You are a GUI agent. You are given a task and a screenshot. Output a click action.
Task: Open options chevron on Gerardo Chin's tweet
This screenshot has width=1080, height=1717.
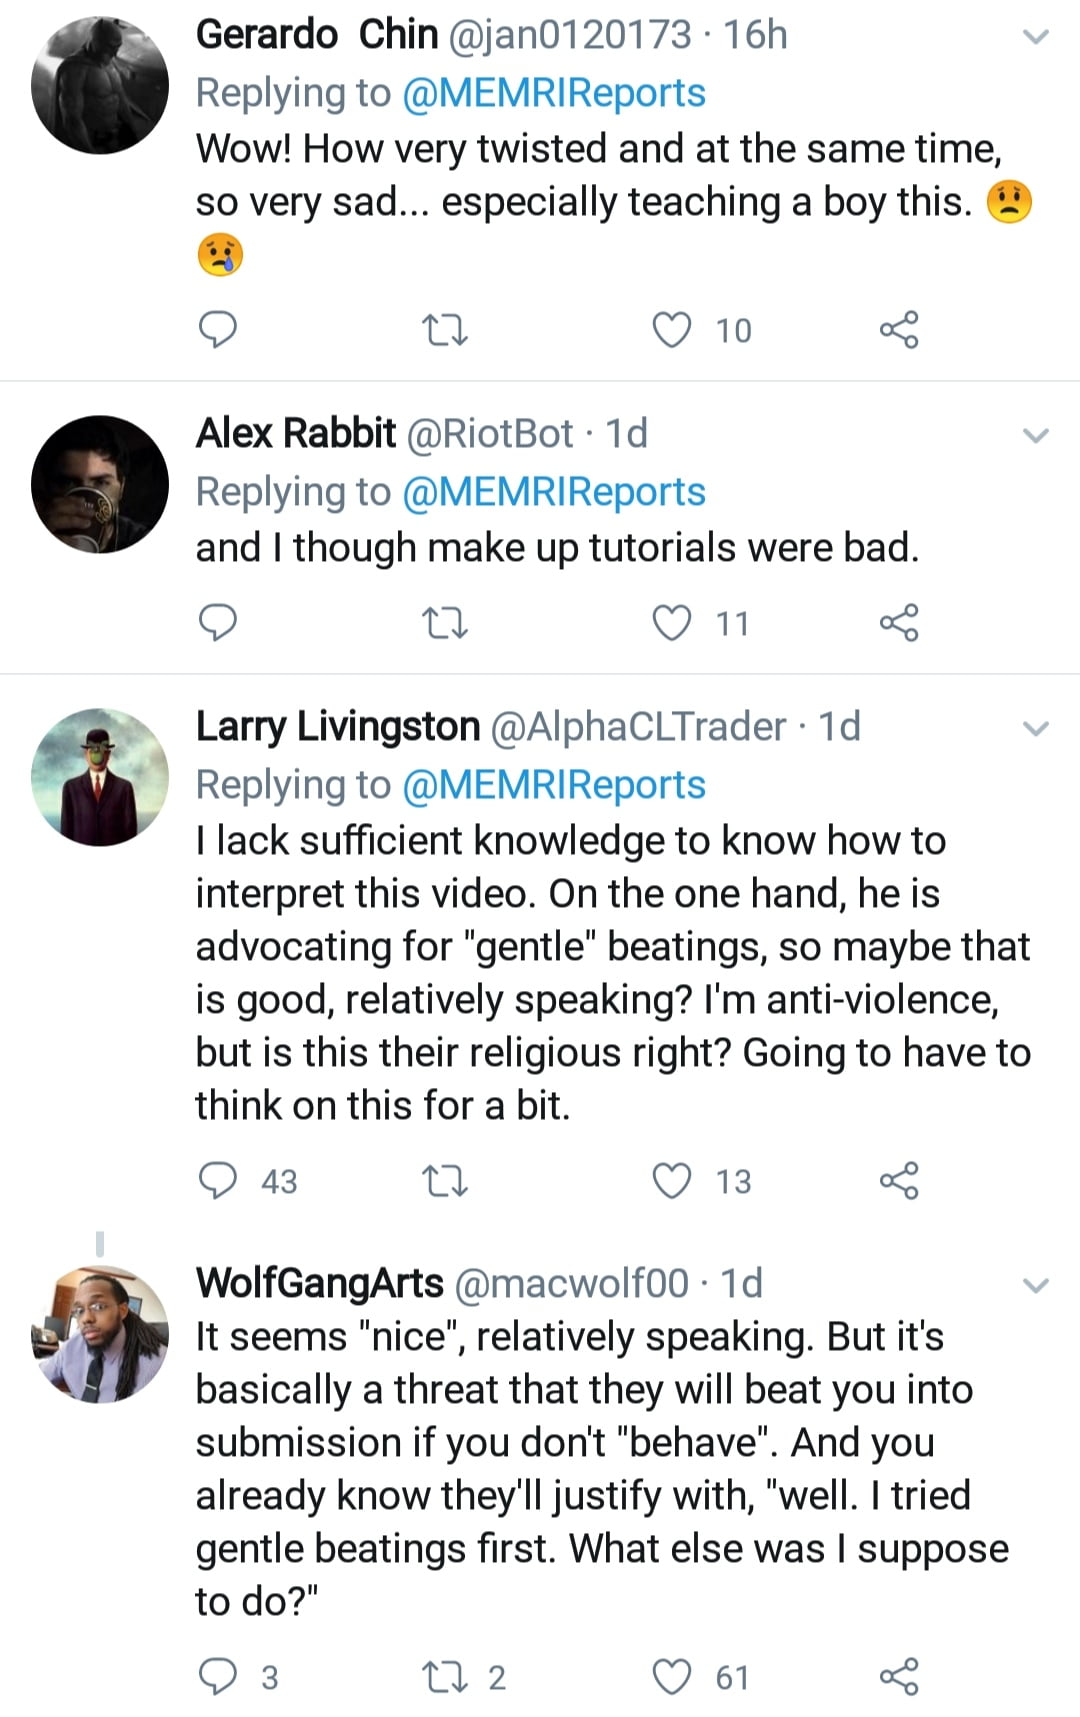(1037, 38)
